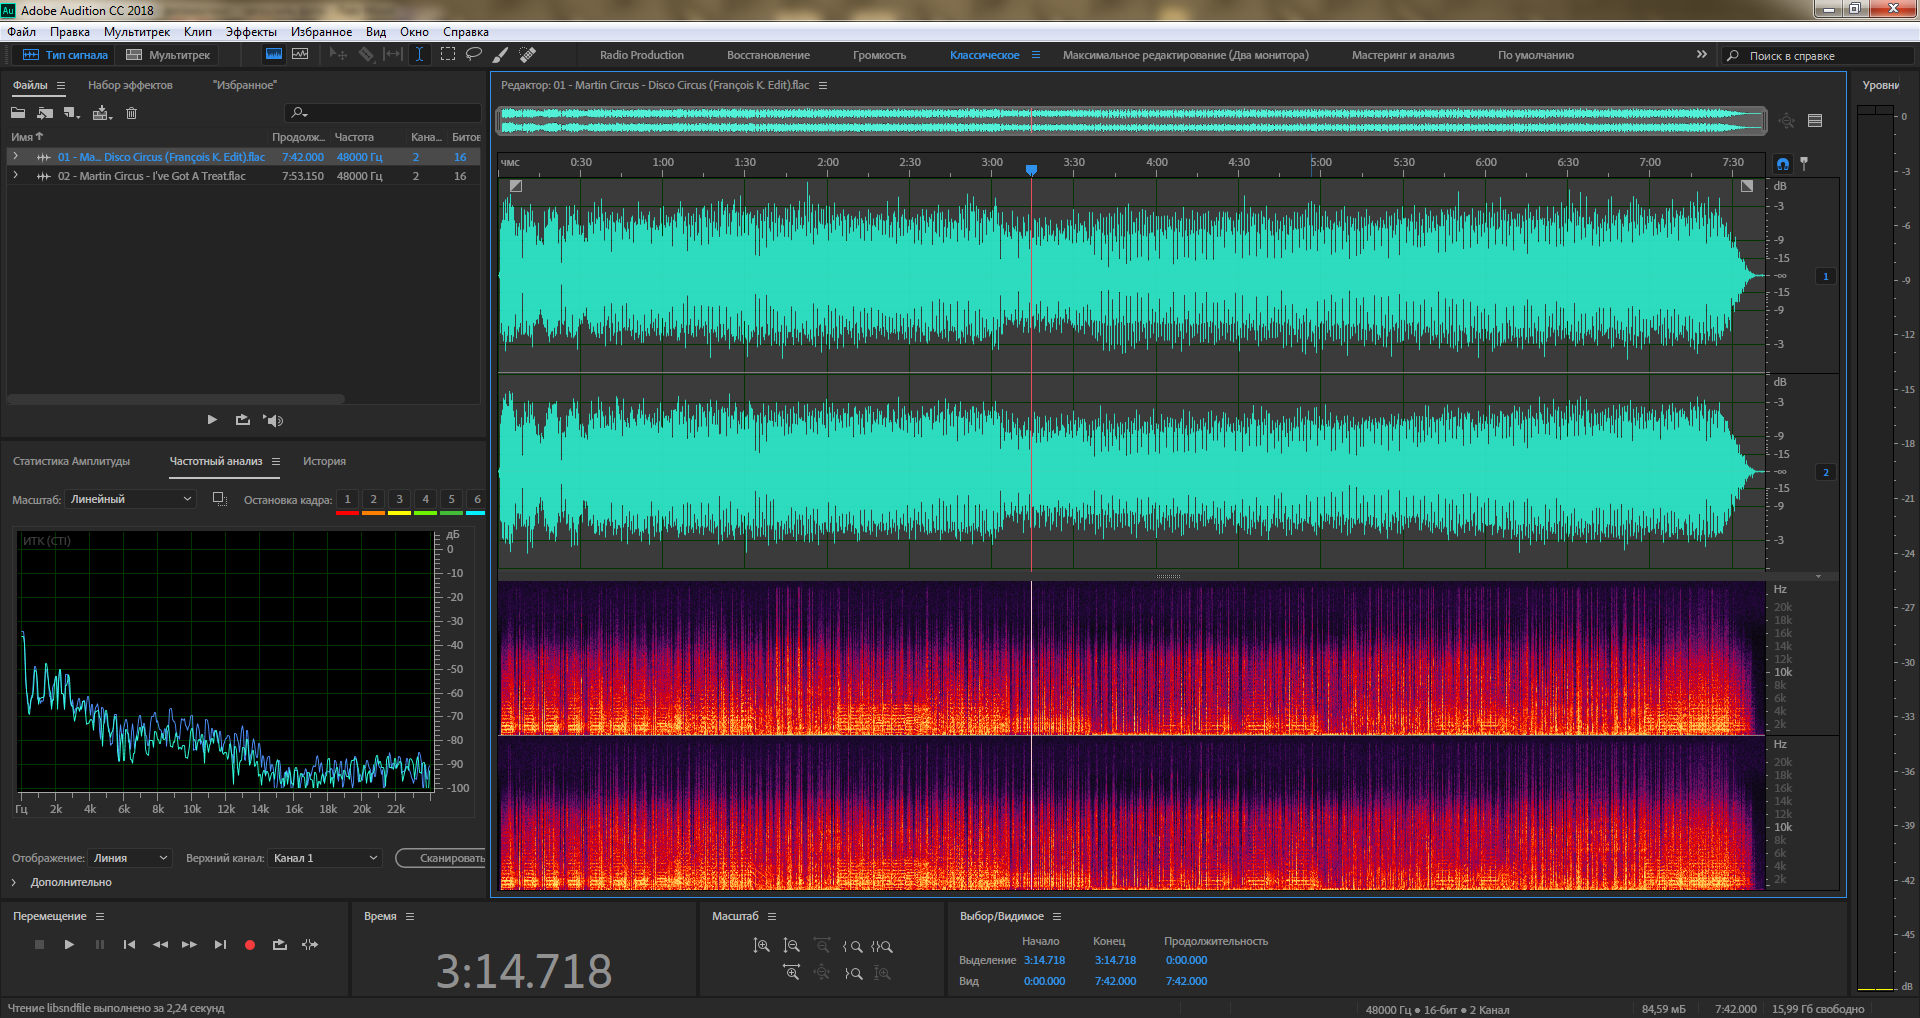Select the Lasso Selection tool
This screenshot has width=1920, height=1018.
pyautogui.click(x=474, y=55)
